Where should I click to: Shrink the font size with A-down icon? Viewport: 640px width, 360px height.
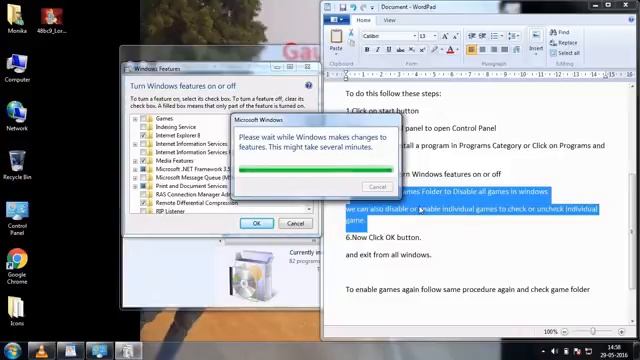click(x=456, y=36)
